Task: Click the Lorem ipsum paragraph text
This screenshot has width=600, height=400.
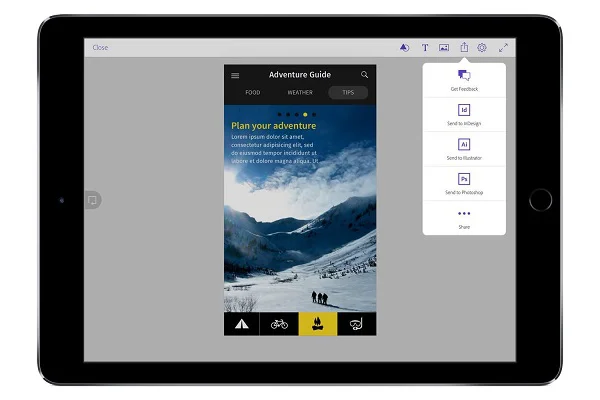Action: tap(274, 149)
